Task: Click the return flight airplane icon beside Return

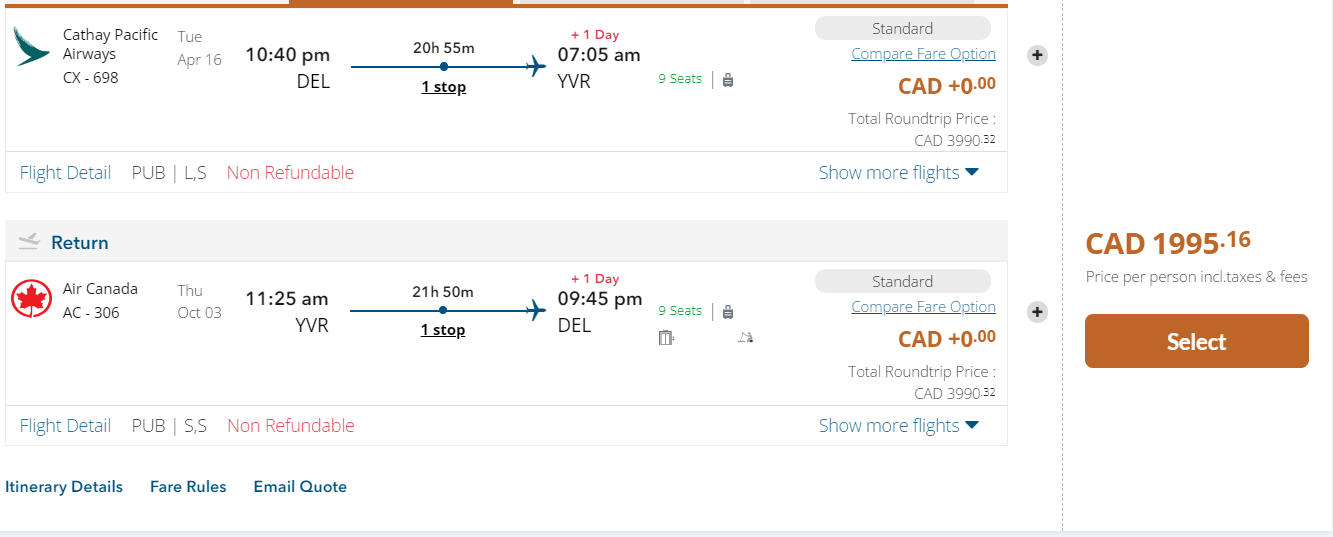Action: pyautogui.click(x=28, y=241)
